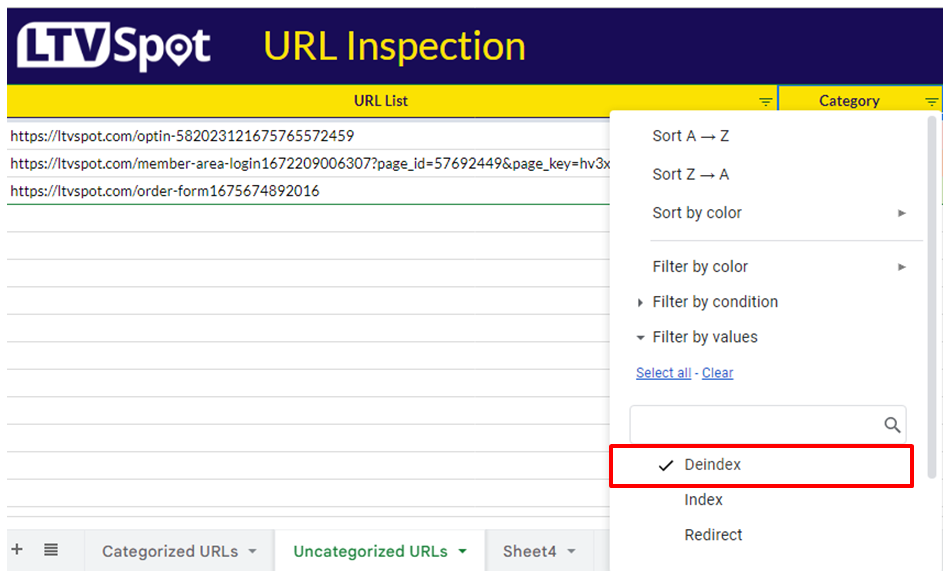950x580 pixels.
Task: Open the URL List column filter icon
Action: pos(765,102)
